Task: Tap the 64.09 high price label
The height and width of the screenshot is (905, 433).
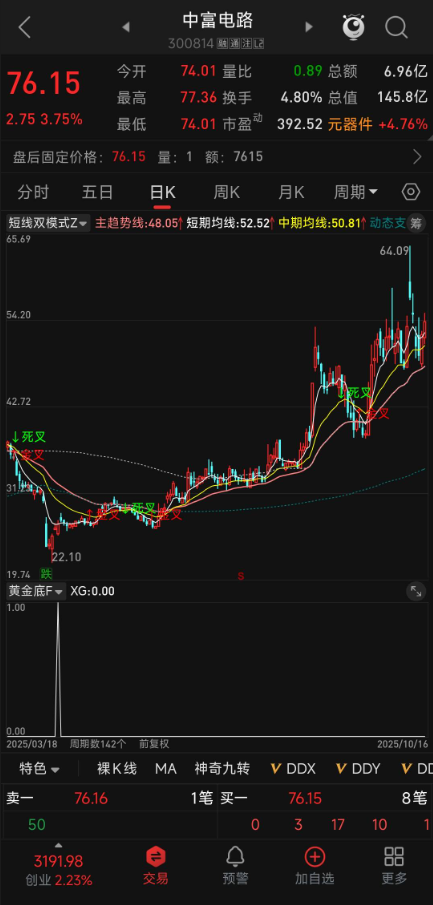Action: coord(395,250)
